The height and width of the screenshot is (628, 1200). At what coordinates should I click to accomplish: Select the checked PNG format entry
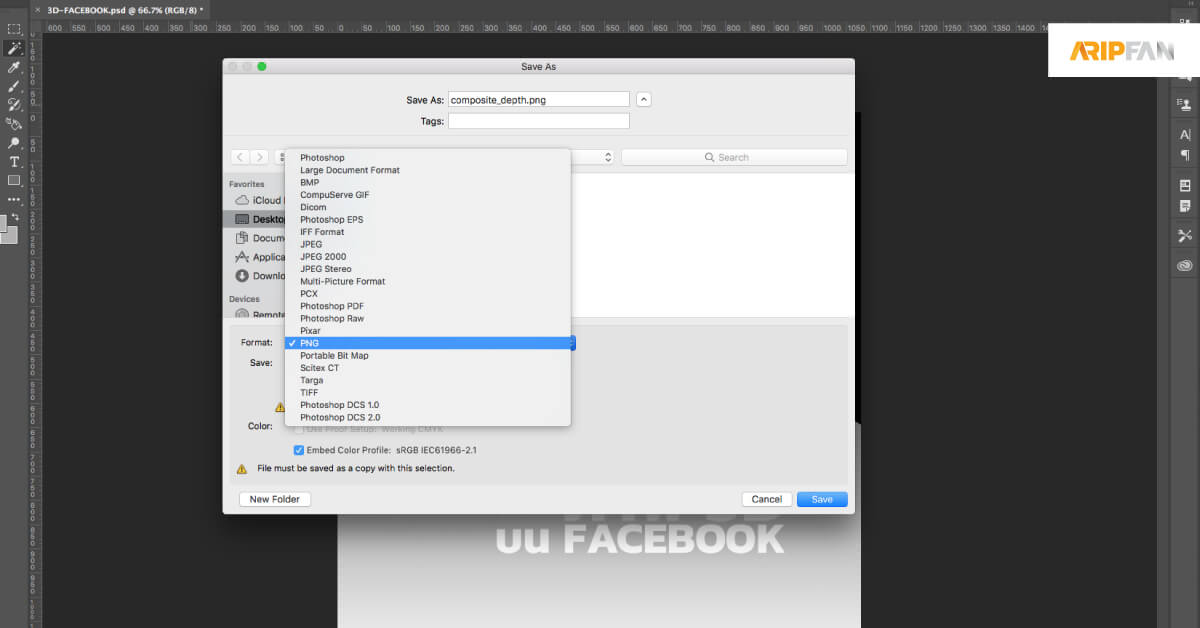[427, 343]
